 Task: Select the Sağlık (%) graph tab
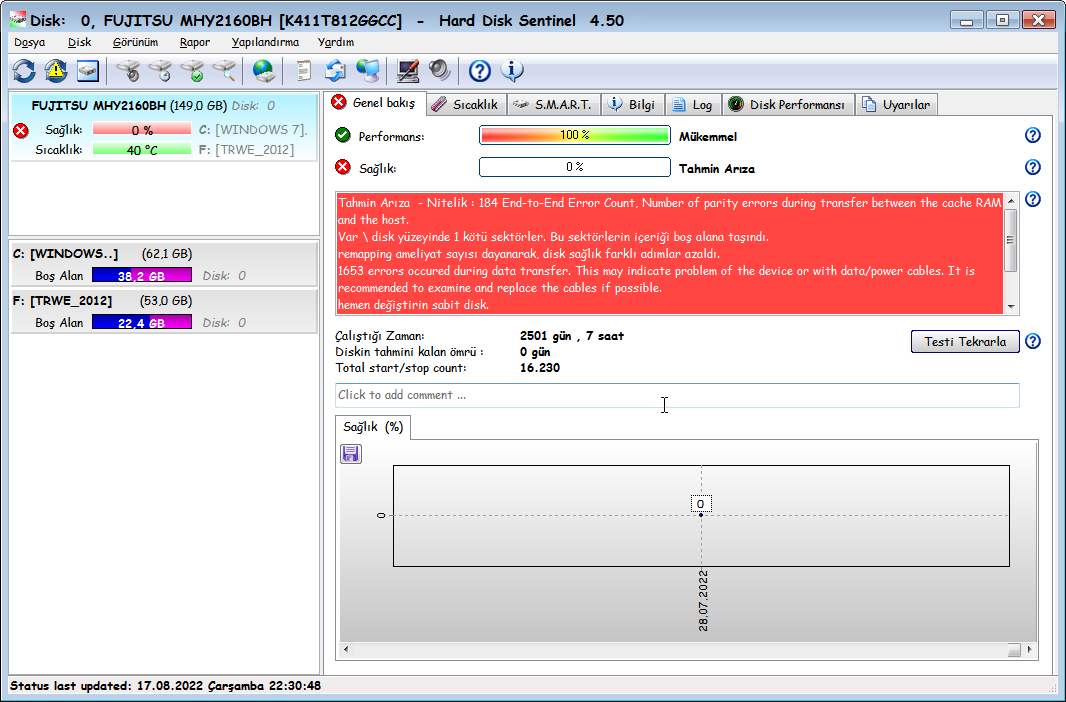[373, 427]
